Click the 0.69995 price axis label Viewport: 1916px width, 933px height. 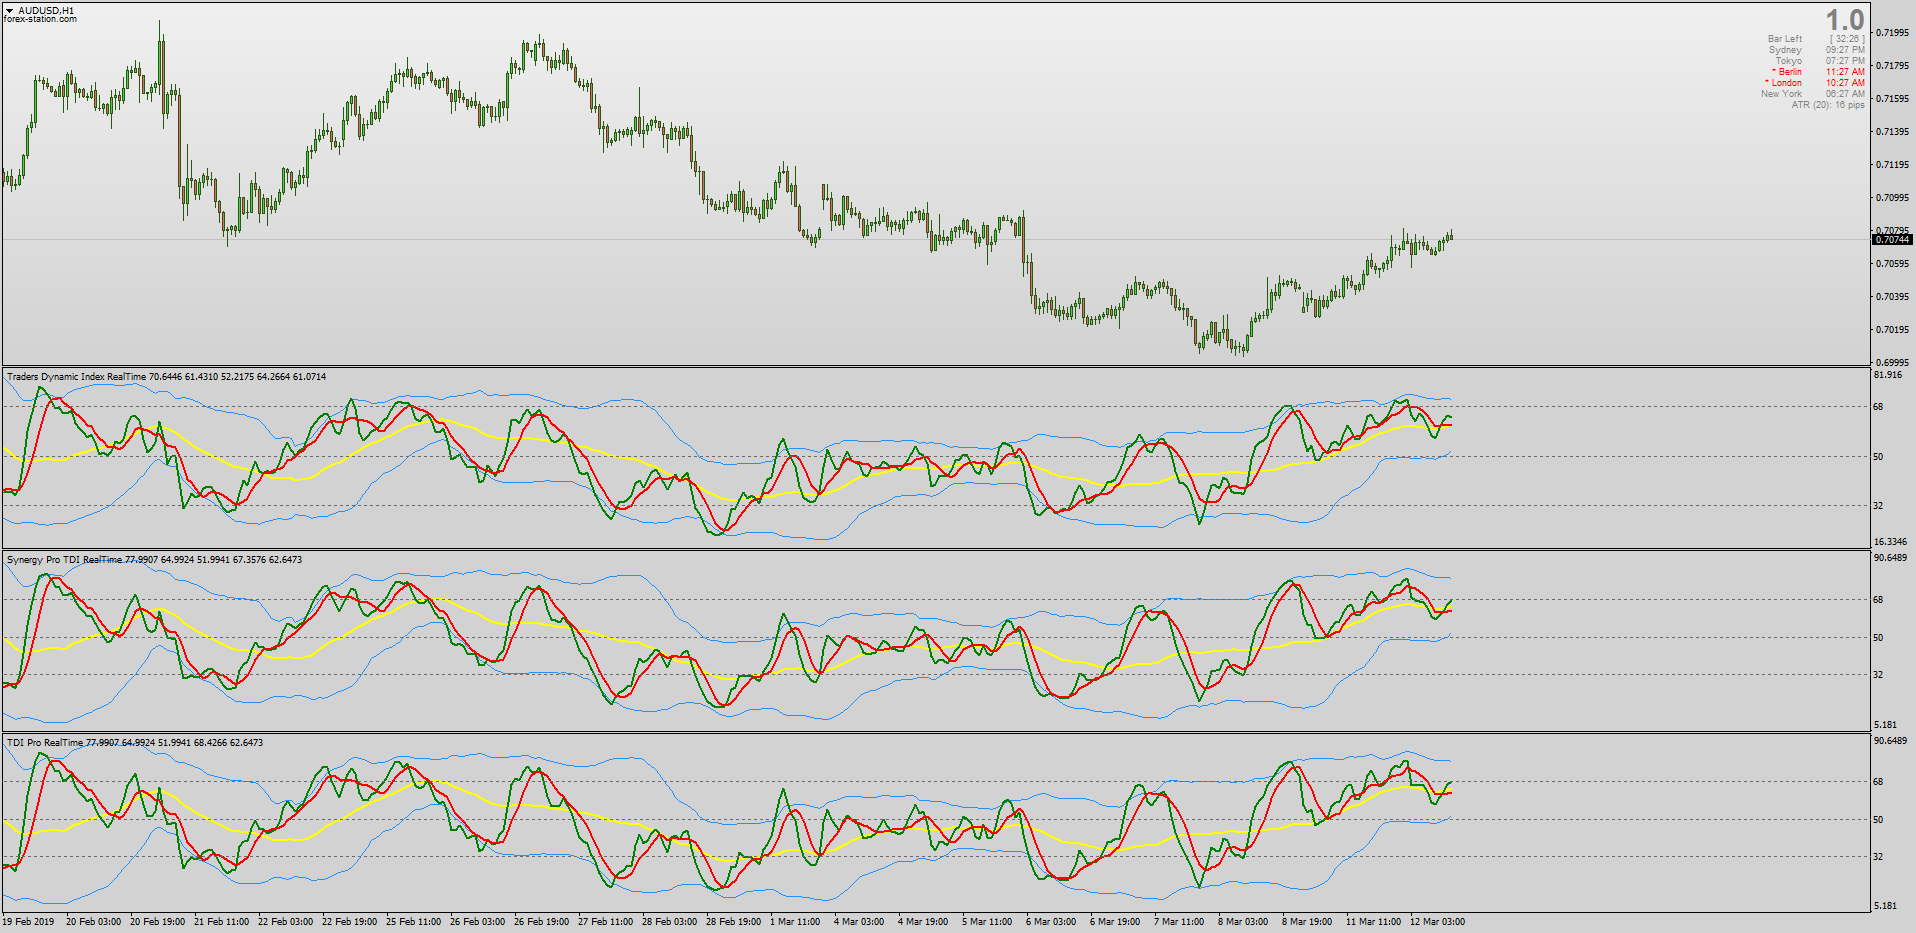[x=1892, y=363]
